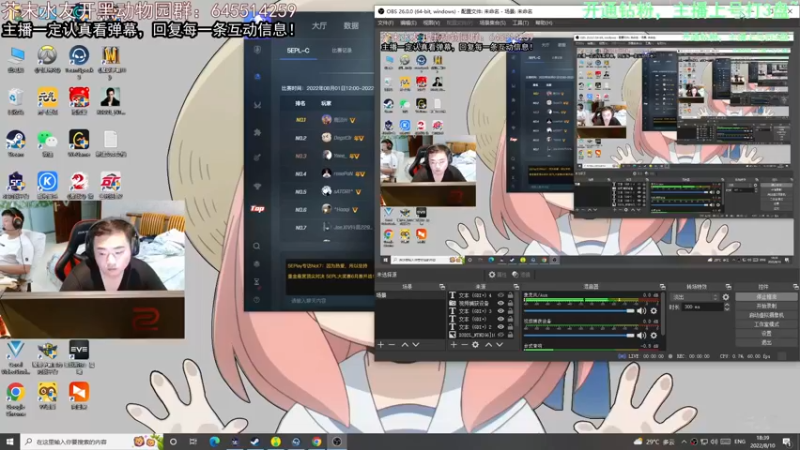The image size is (800, 450).
Task: Open the blue K music player shortcut
Action: (x=47, y=185)
